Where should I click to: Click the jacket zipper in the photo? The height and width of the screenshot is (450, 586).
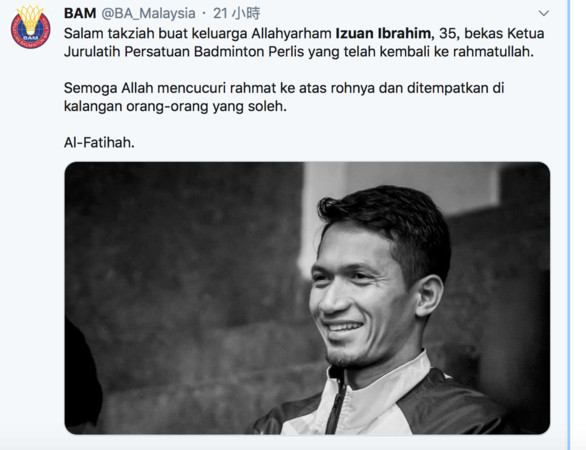coord(337,402)
